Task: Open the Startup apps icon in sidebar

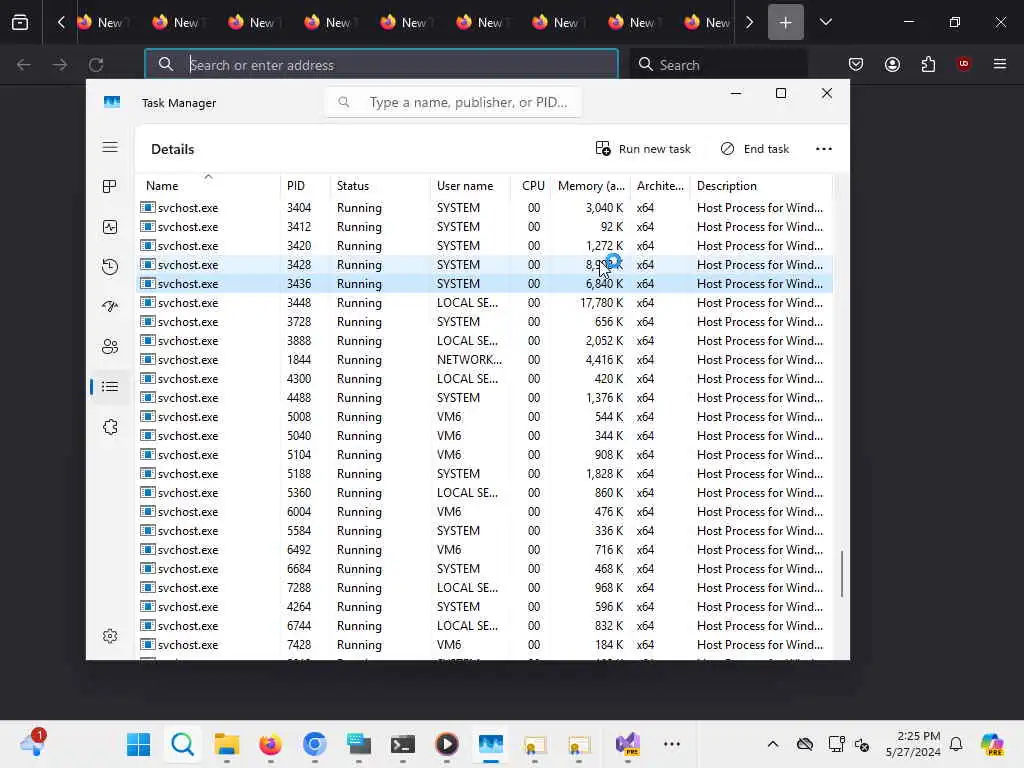Action: tap(110, 306)
